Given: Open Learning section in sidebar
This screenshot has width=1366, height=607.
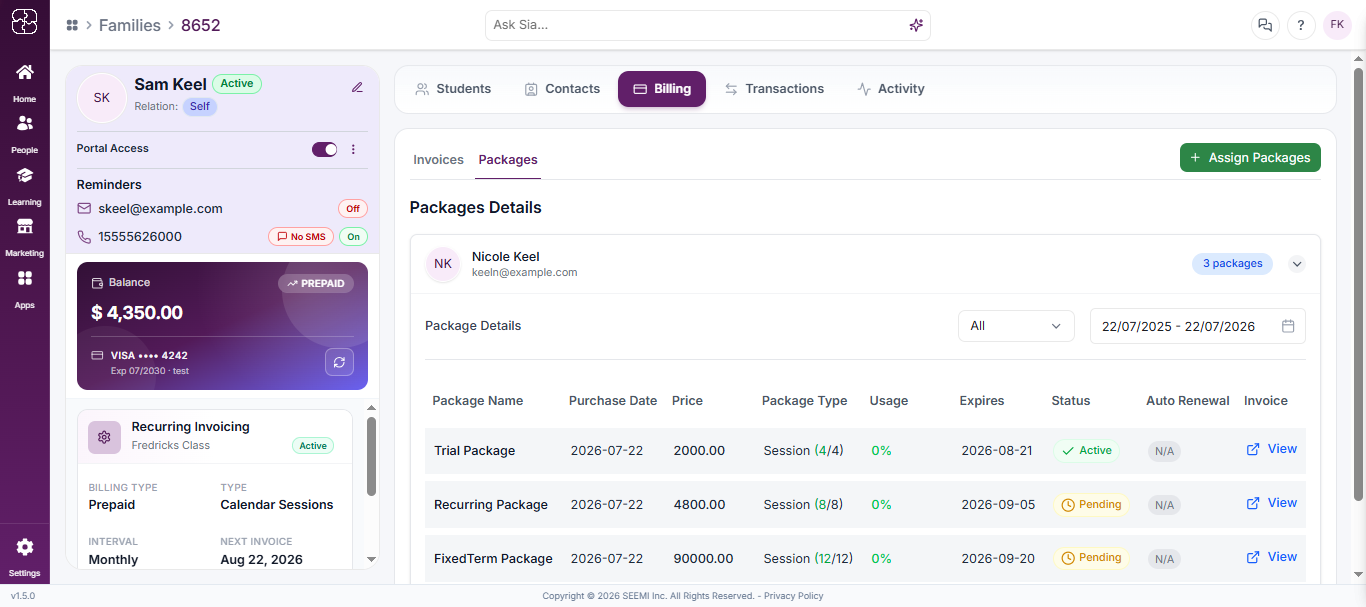Looking at the screenshot, I should point(24,186).
